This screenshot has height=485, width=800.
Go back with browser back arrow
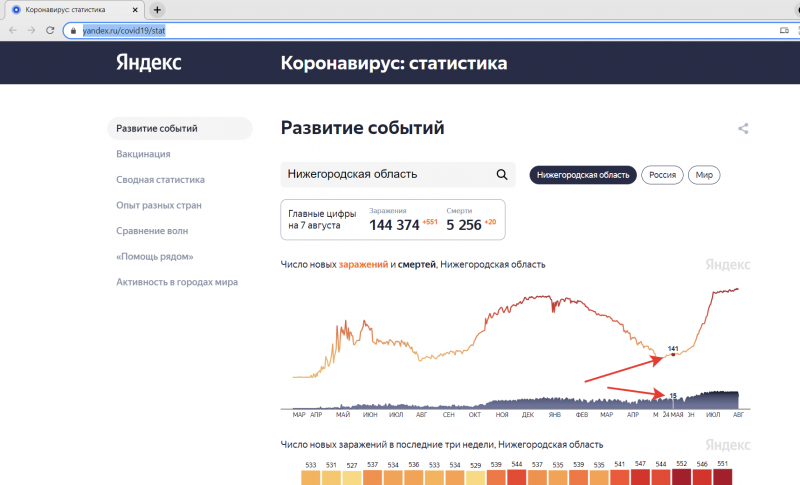(13, 31)
